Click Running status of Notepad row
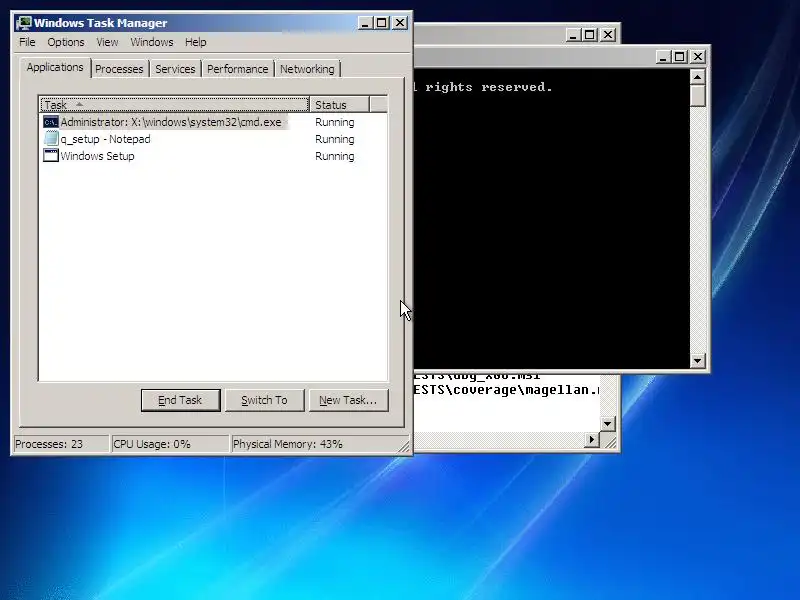Viewport: 800px width, 600px height. (335, 139)
